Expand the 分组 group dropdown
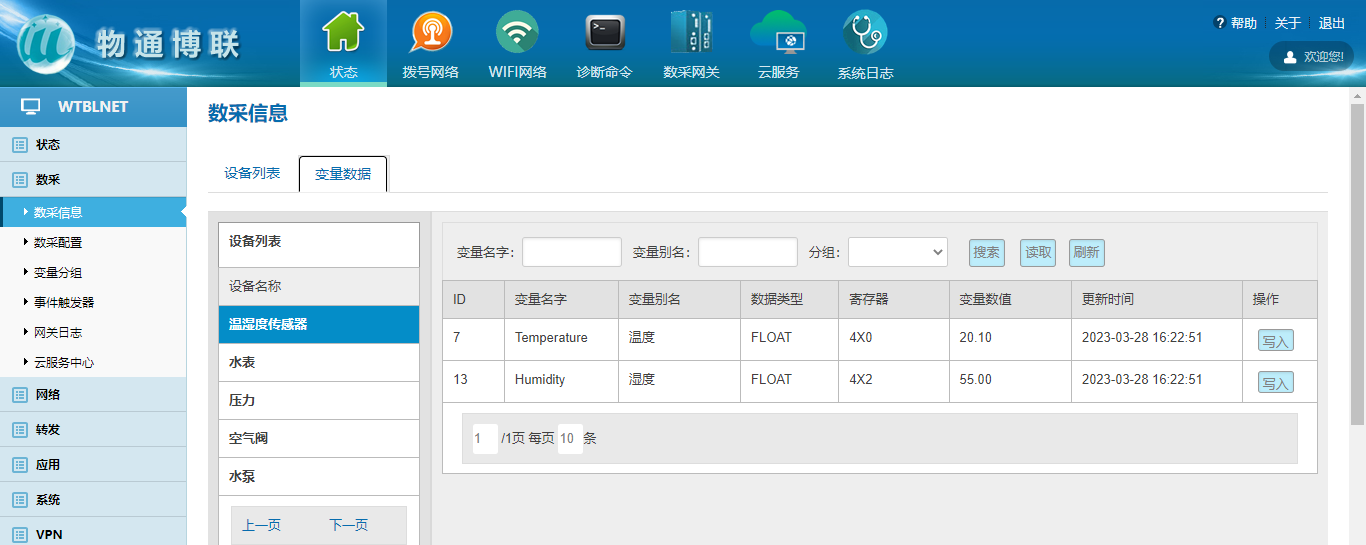Viewport: 1366px width, 545px height. [x=897, y=252]
